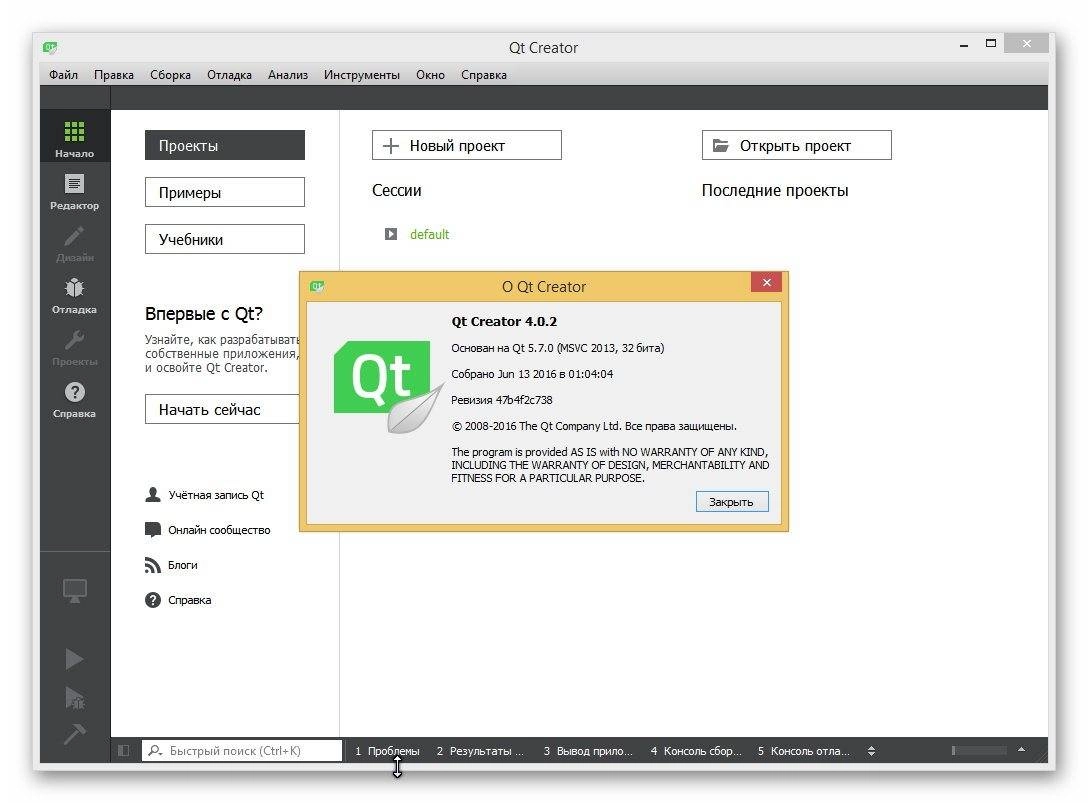Open the Правка menu
This screenshot has width=1088, height=803.
(114, 75)
